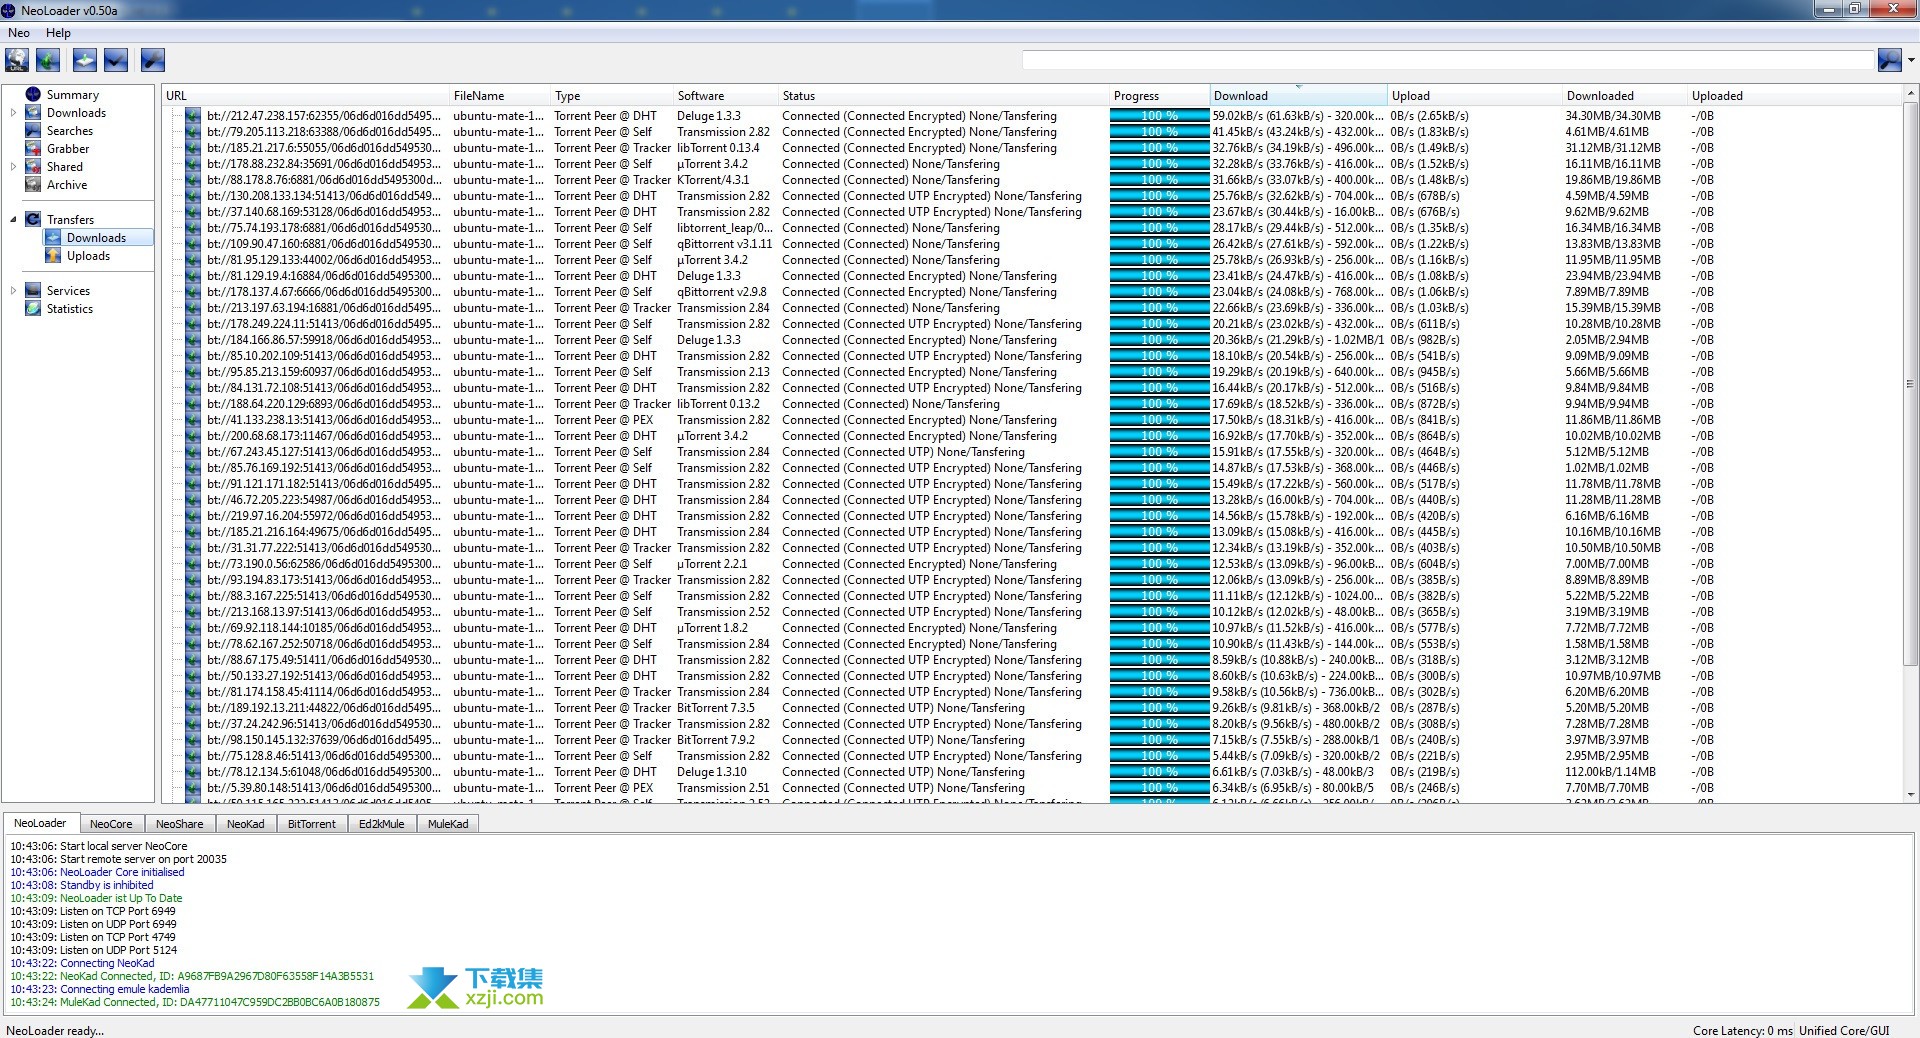The image size is (1920, 1038).
Task: Sort by the Status column header
Action: pos(943,96)
